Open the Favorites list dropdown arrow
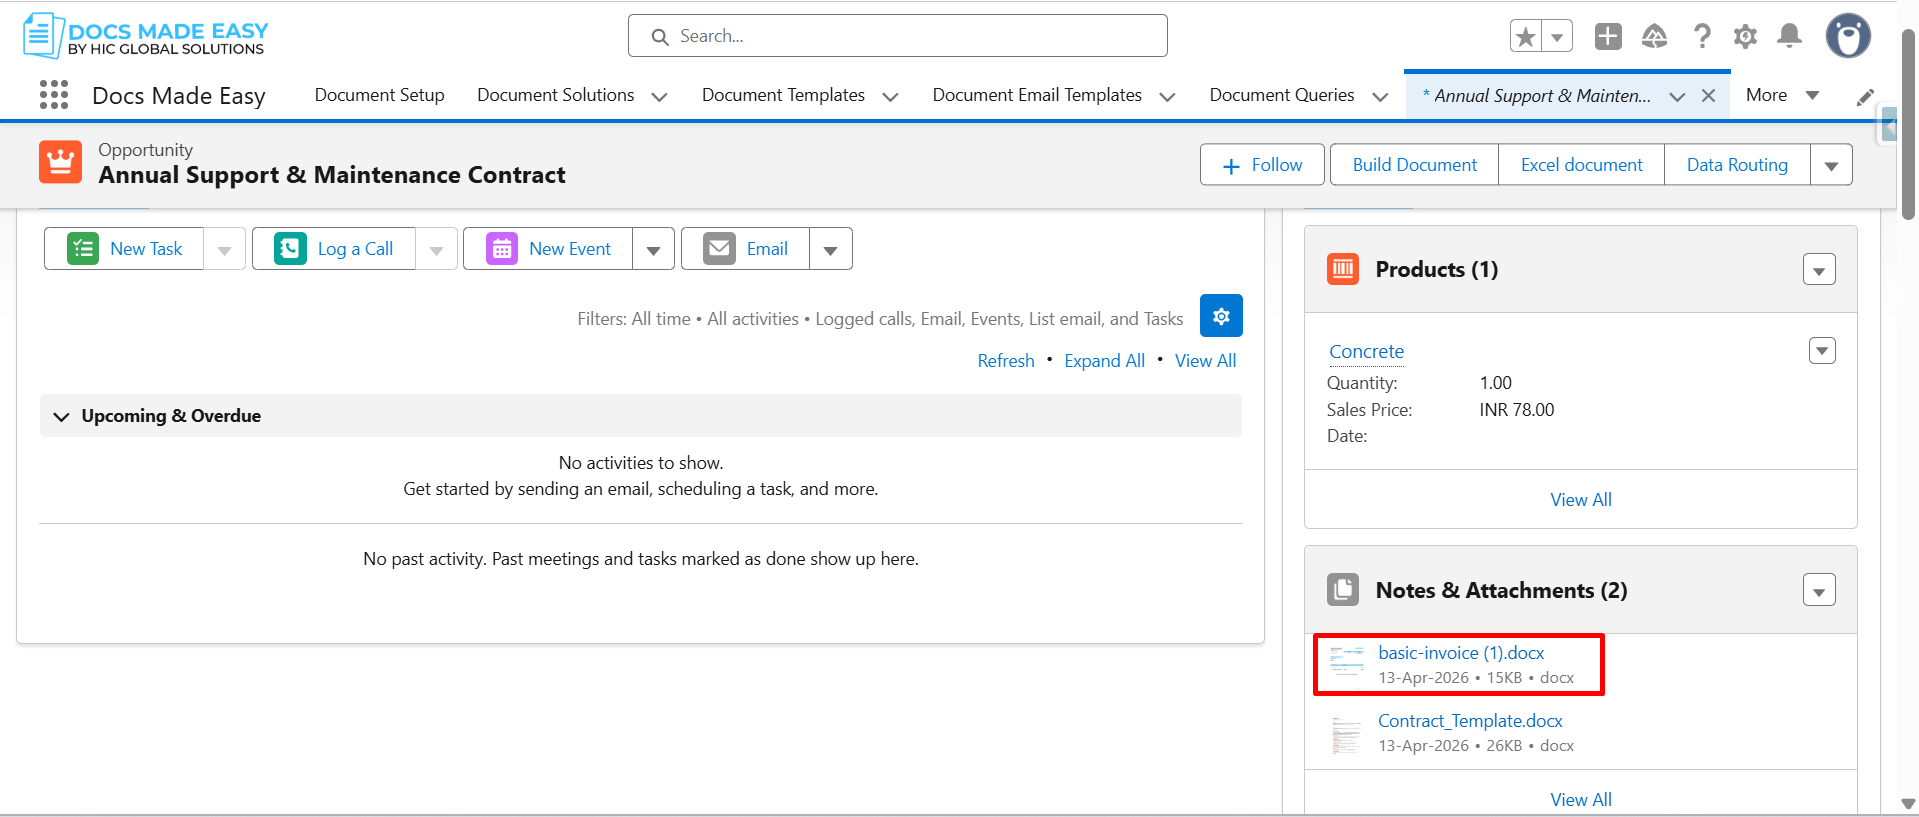The height and width of the screenshot is (817, 1919). pos(1557,37)
